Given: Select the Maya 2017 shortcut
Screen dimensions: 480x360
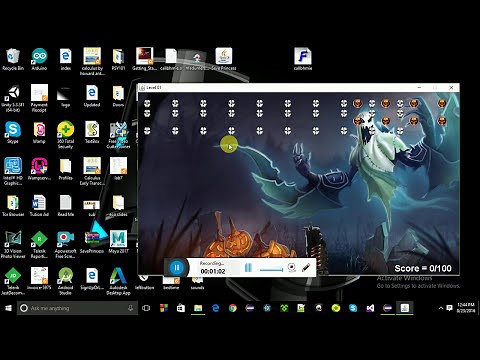Looking at the screenshot, I should tap(118, 242).
